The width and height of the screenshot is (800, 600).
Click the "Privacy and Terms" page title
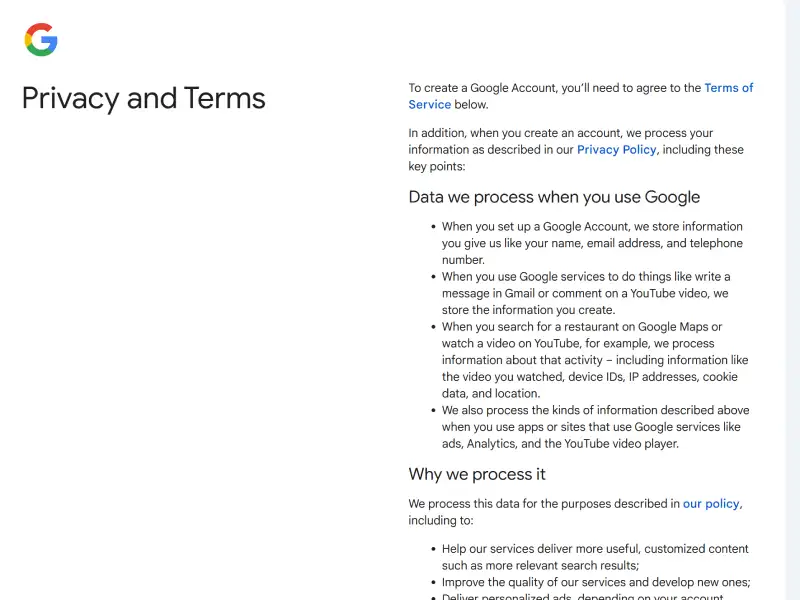tap(144, 98)
